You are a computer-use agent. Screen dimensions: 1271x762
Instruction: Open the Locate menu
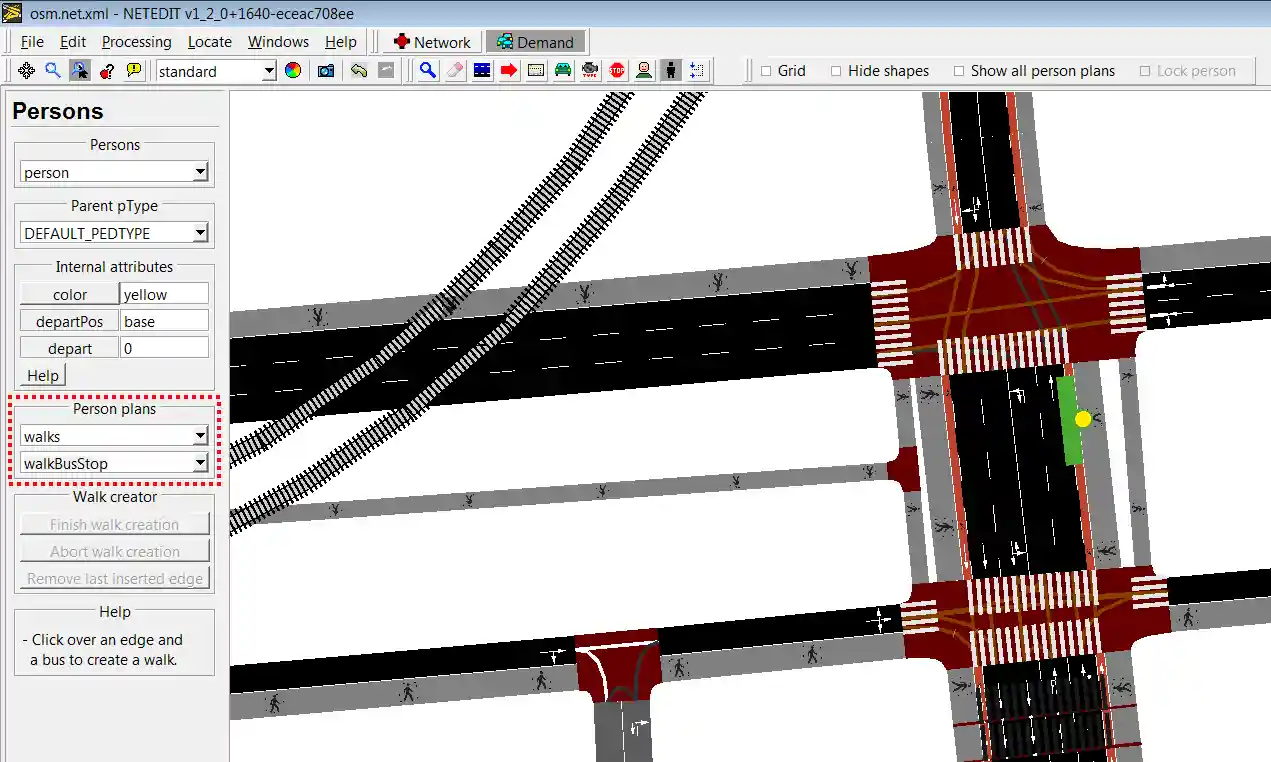pos(209,42)
